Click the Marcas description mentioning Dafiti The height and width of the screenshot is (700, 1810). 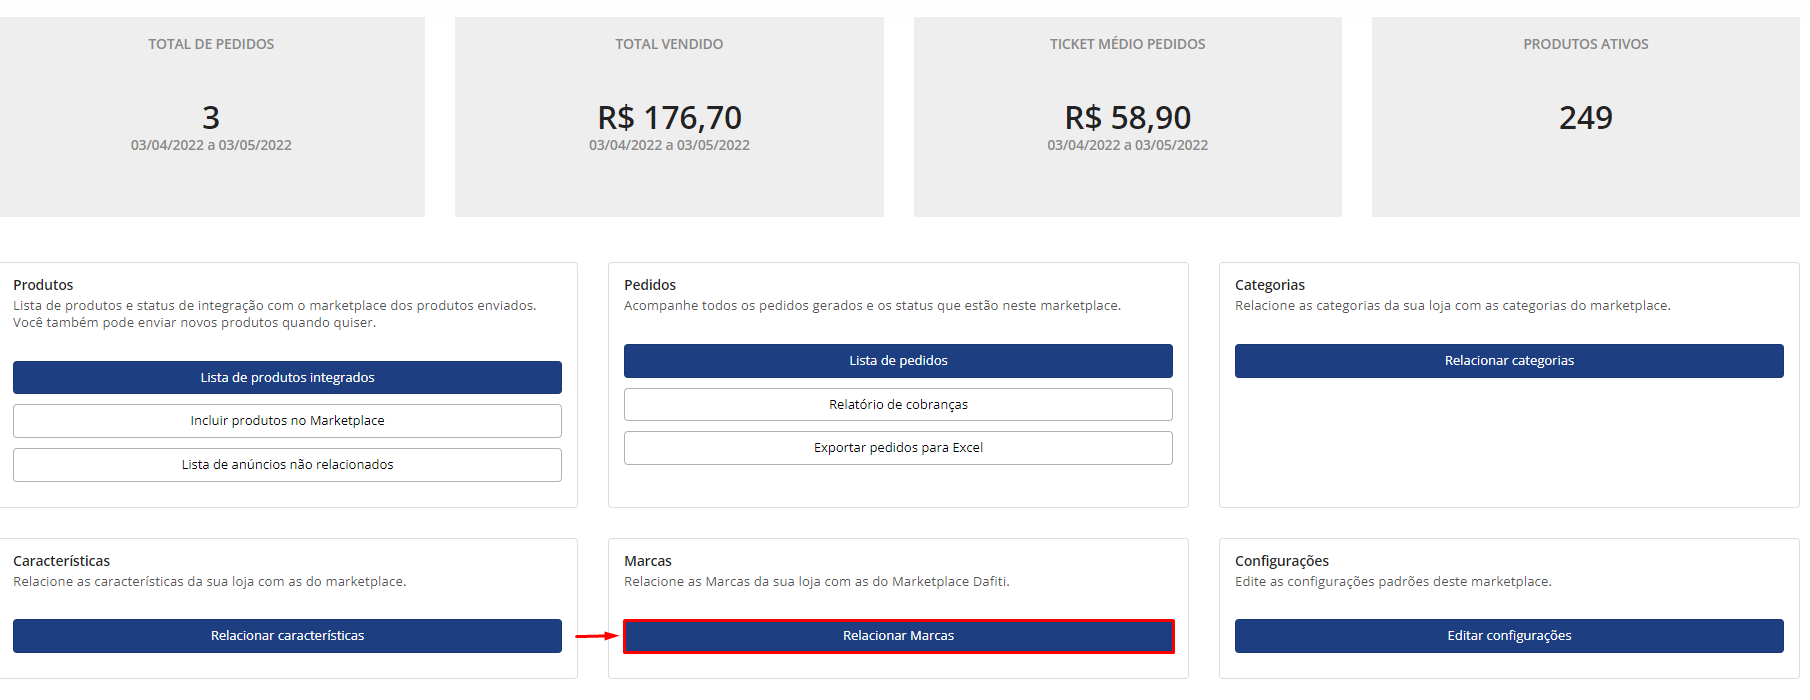click(x=817, y=582)
